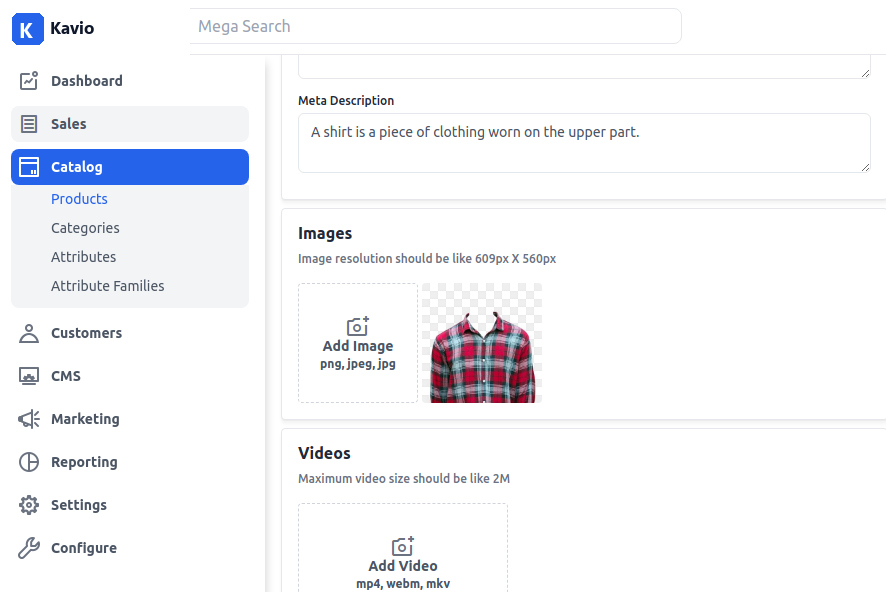Open the Reporting menu entry
Image resolution: width=886 pixels, height=592 pixels.
click(130, 462)
